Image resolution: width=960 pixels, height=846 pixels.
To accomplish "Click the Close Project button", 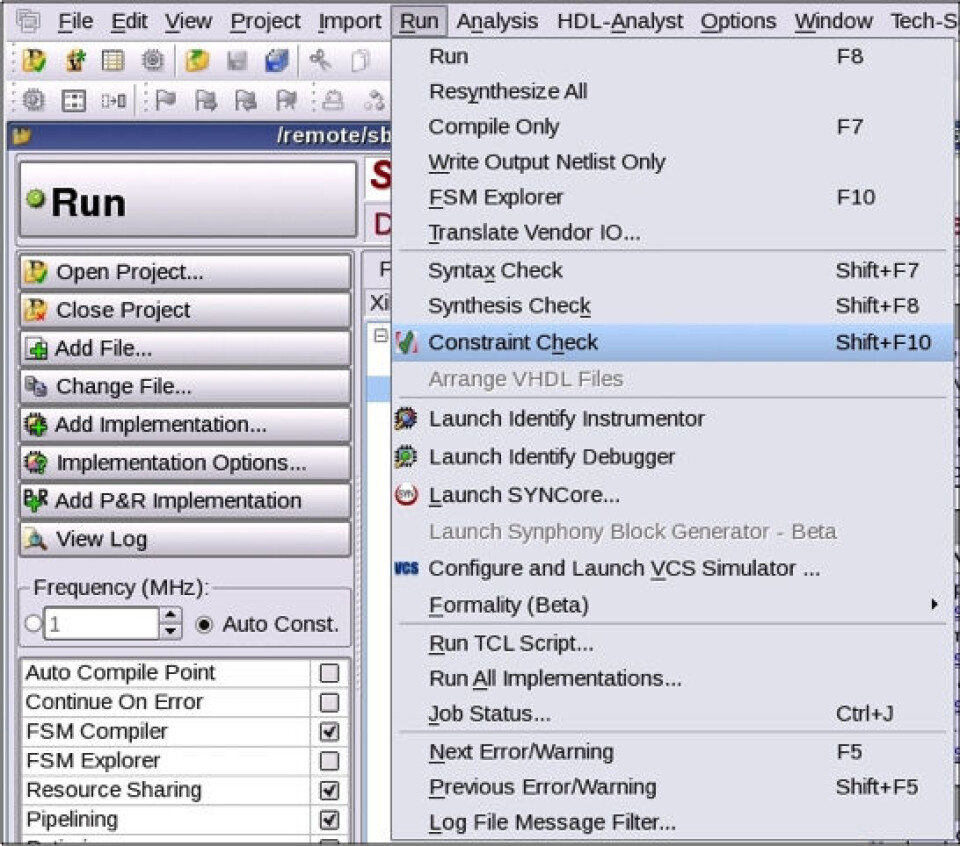I will (186, 310).
